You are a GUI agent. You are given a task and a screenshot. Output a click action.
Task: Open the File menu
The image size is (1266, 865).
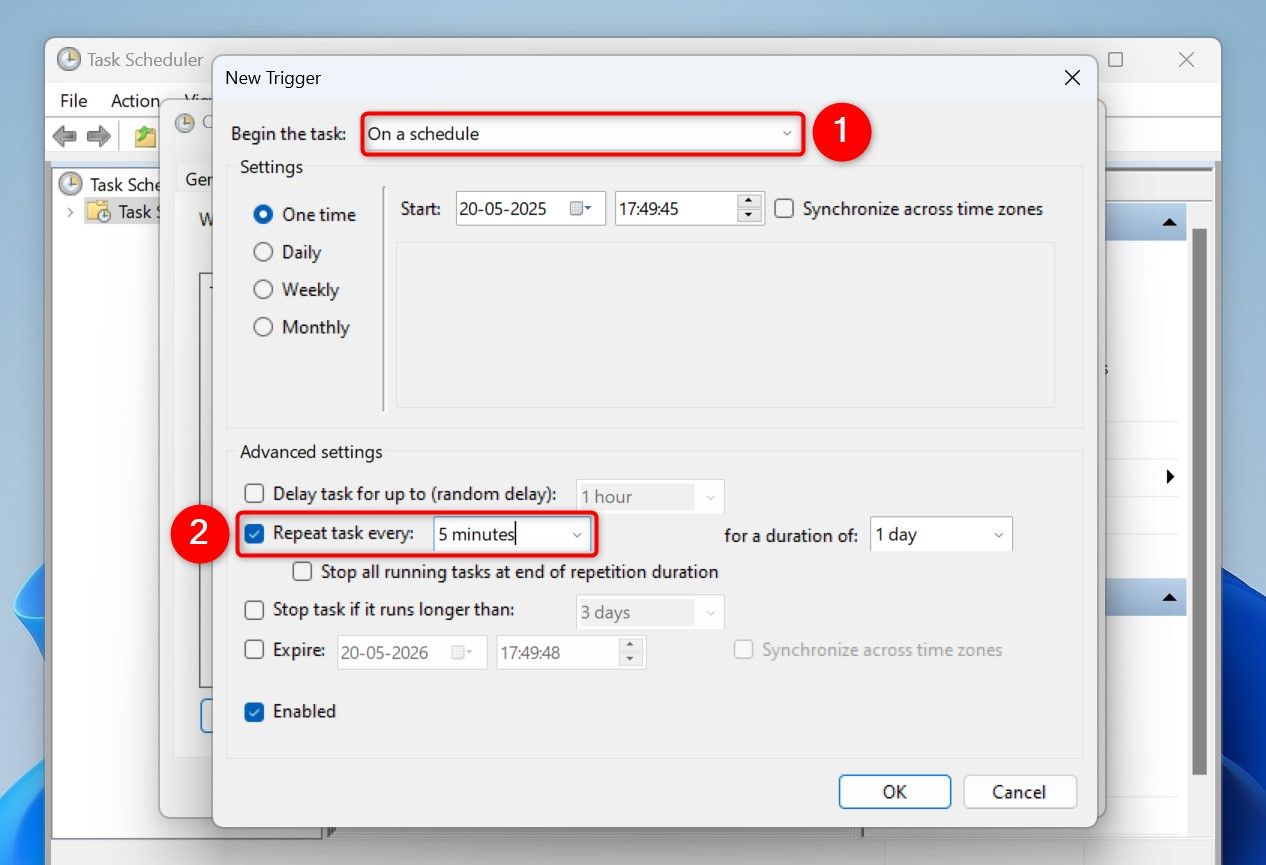pyautogui.click(x=73, y=101)
